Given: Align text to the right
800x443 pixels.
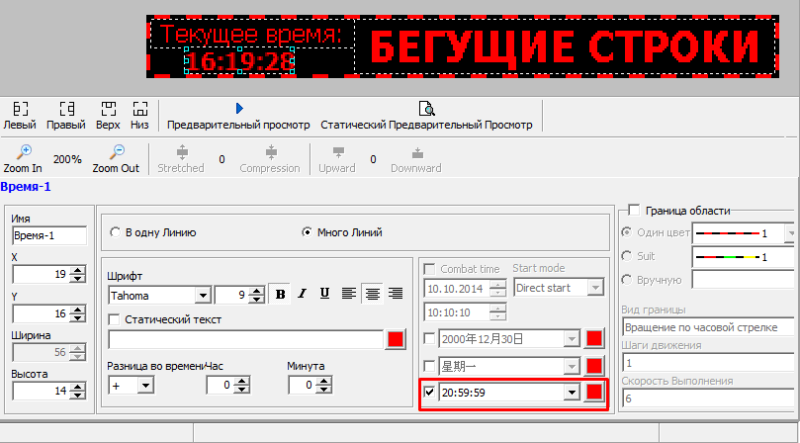Looking at the screenshot, I should 395,294.
